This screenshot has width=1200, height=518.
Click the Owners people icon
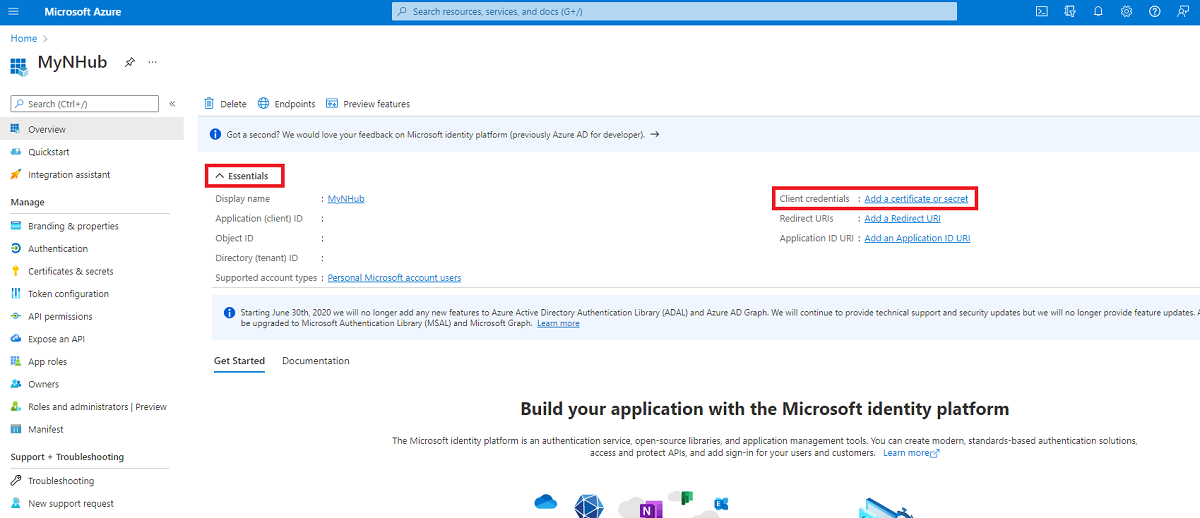(x=16, y=384)
